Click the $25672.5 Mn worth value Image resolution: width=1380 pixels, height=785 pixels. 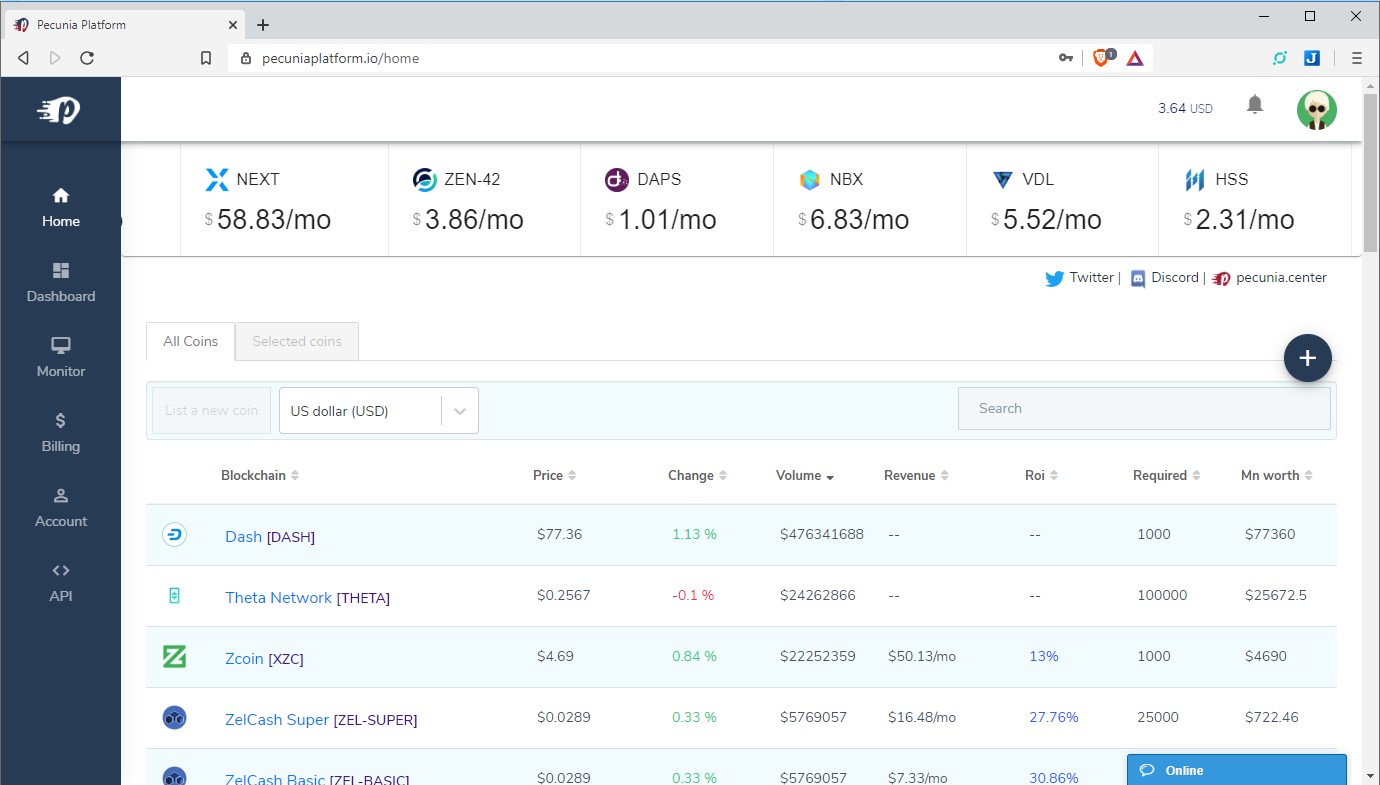pyautogui.click(x=1276, y=595)
